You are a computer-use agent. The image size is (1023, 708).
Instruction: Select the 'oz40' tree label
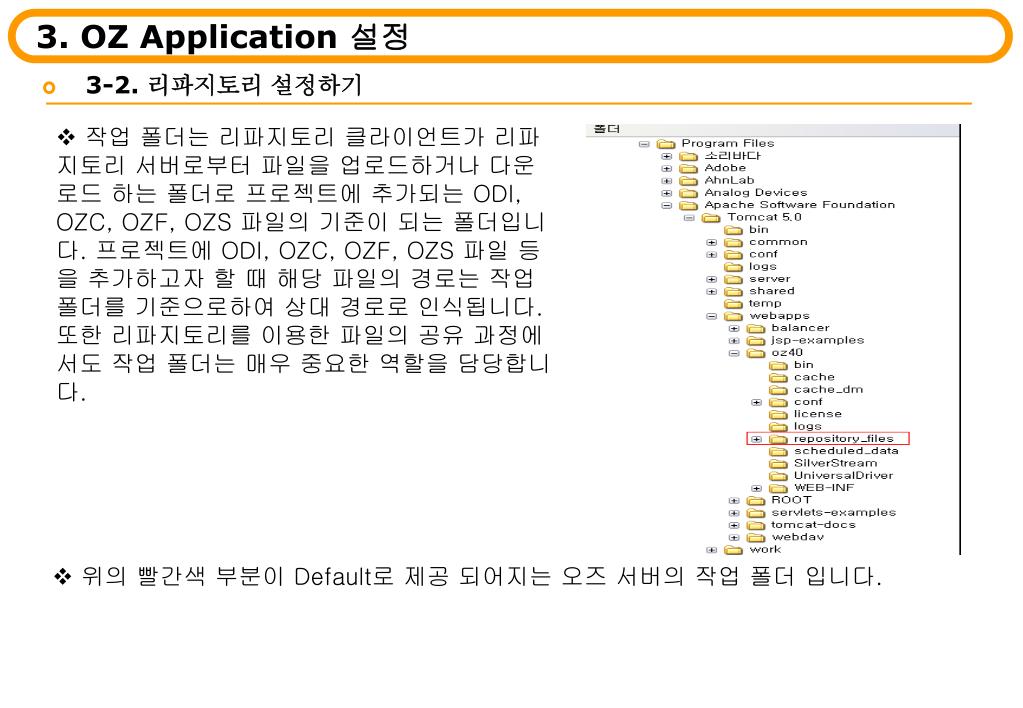pos(787,353)
